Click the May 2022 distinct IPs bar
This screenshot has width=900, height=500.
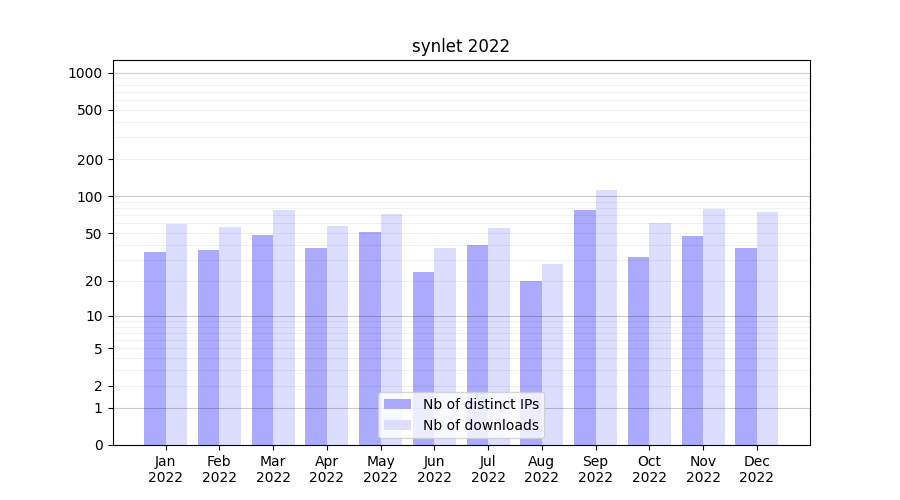pos(370,338)
